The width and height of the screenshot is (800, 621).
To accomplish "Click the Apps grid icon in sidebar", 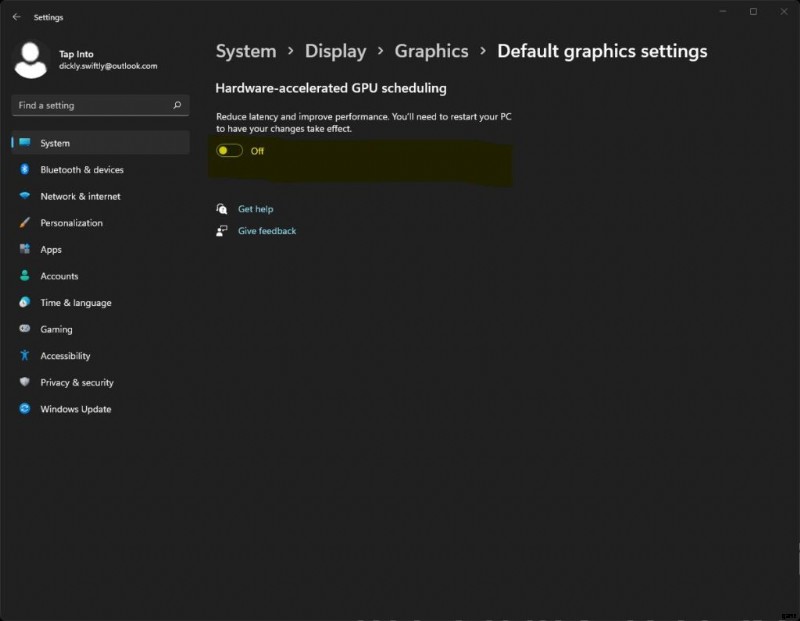I will coord(24,249).
